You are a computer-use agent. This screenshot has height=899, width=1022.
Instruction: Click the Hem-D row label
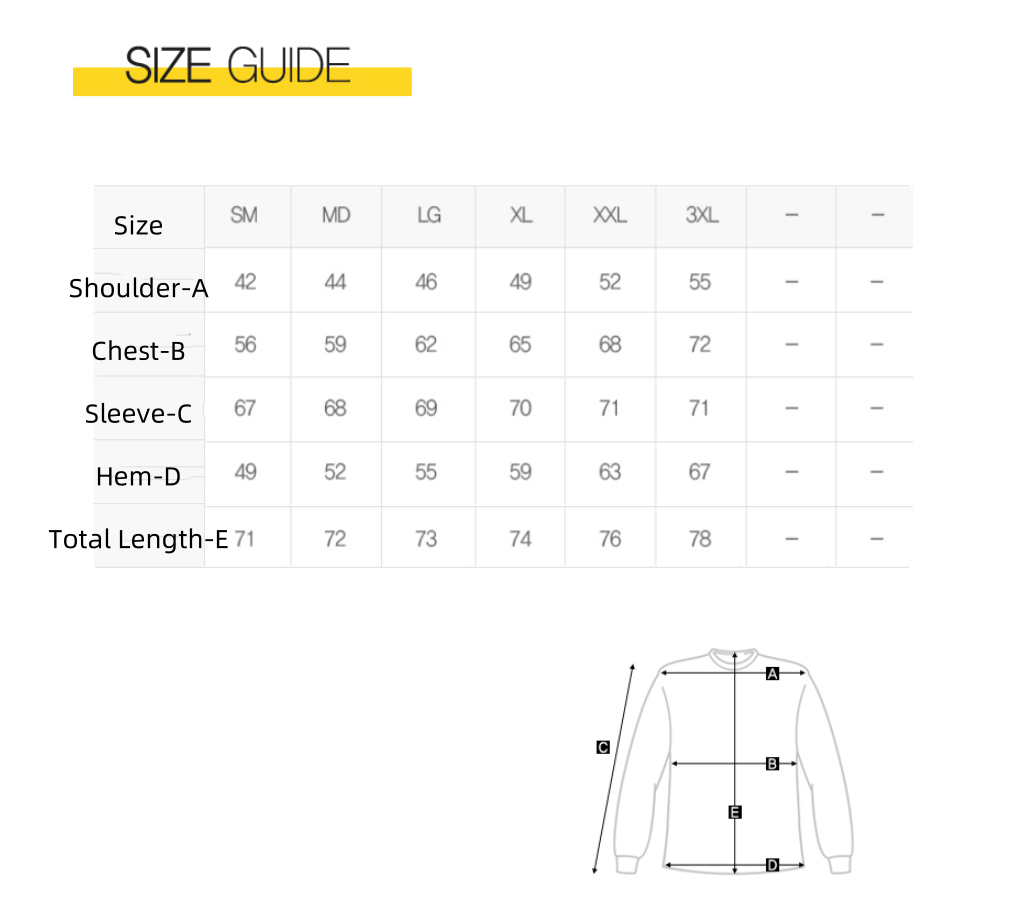(139, 476)
